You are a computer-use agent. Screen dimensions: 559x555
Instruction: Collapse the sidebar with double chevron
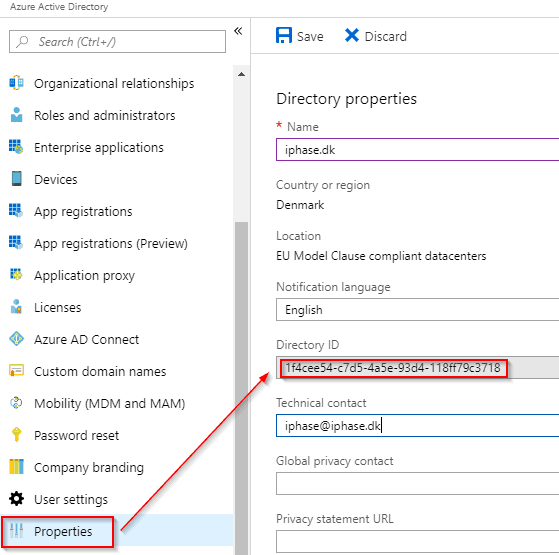tap(238, 31)
